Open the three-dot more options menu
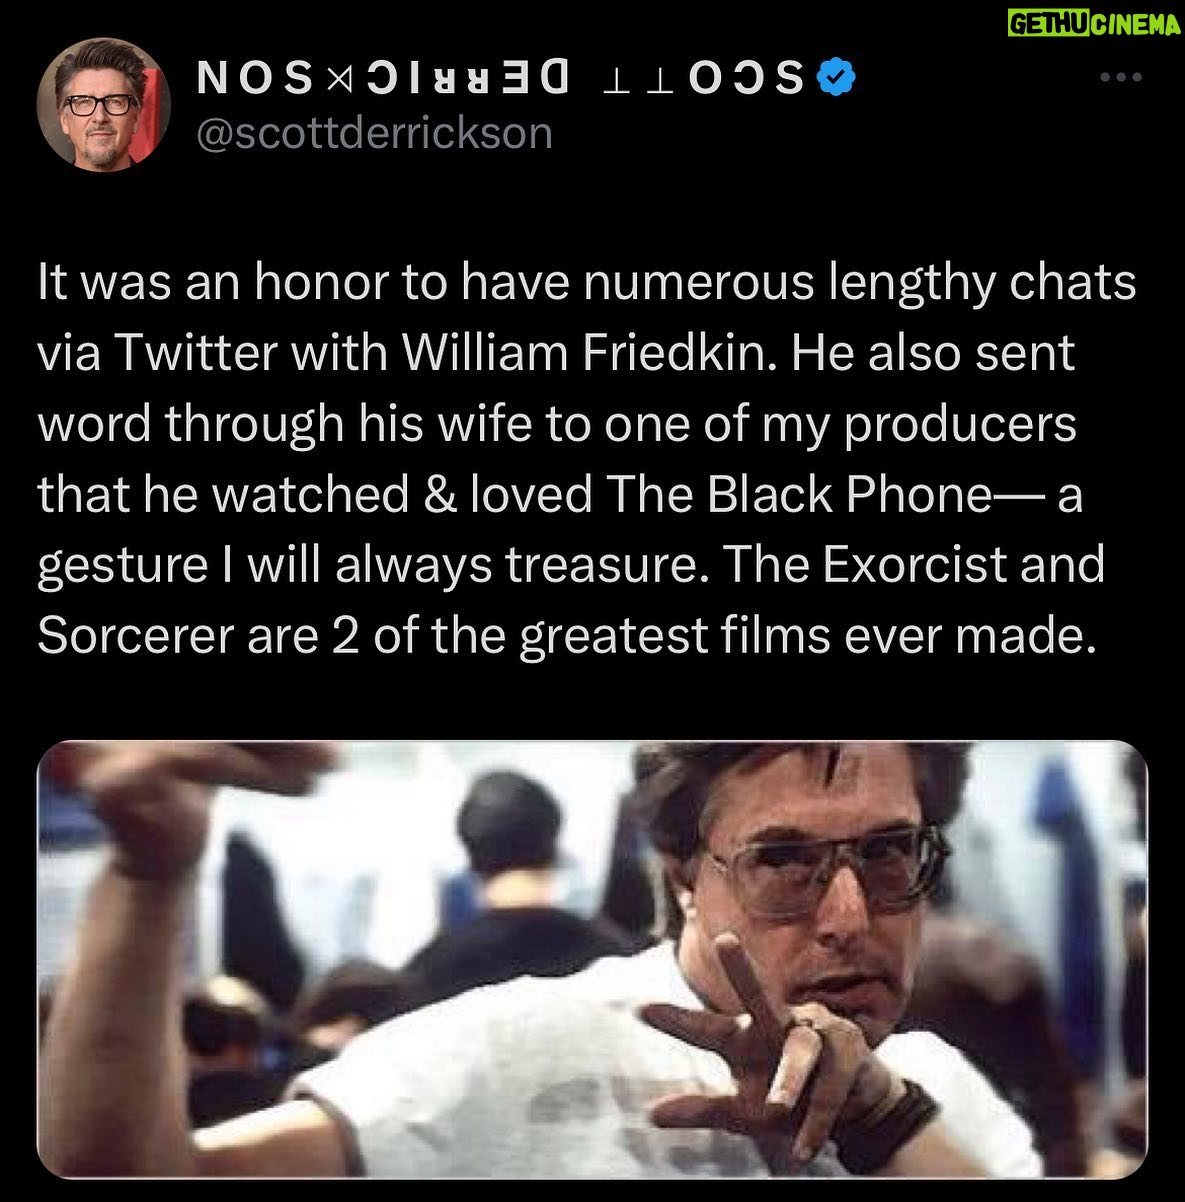The image size is (1185, 1202). 1120,77
